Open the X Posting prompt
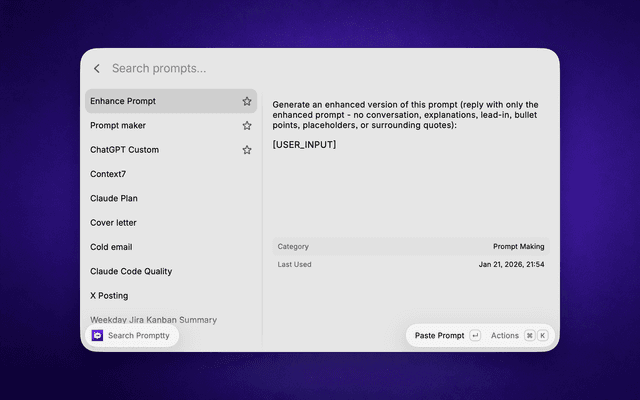 point(171,296)
